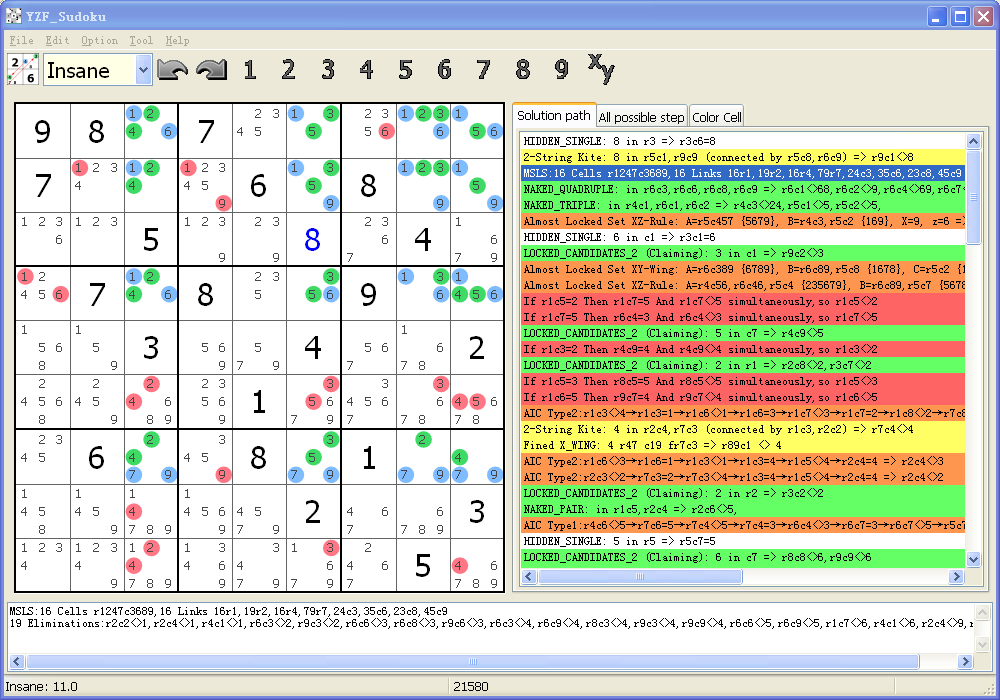Image resolution: width=1000 pixels, height=700 pixels.
Task: Select digit 6 in toolbar
Action: point(445,70)
